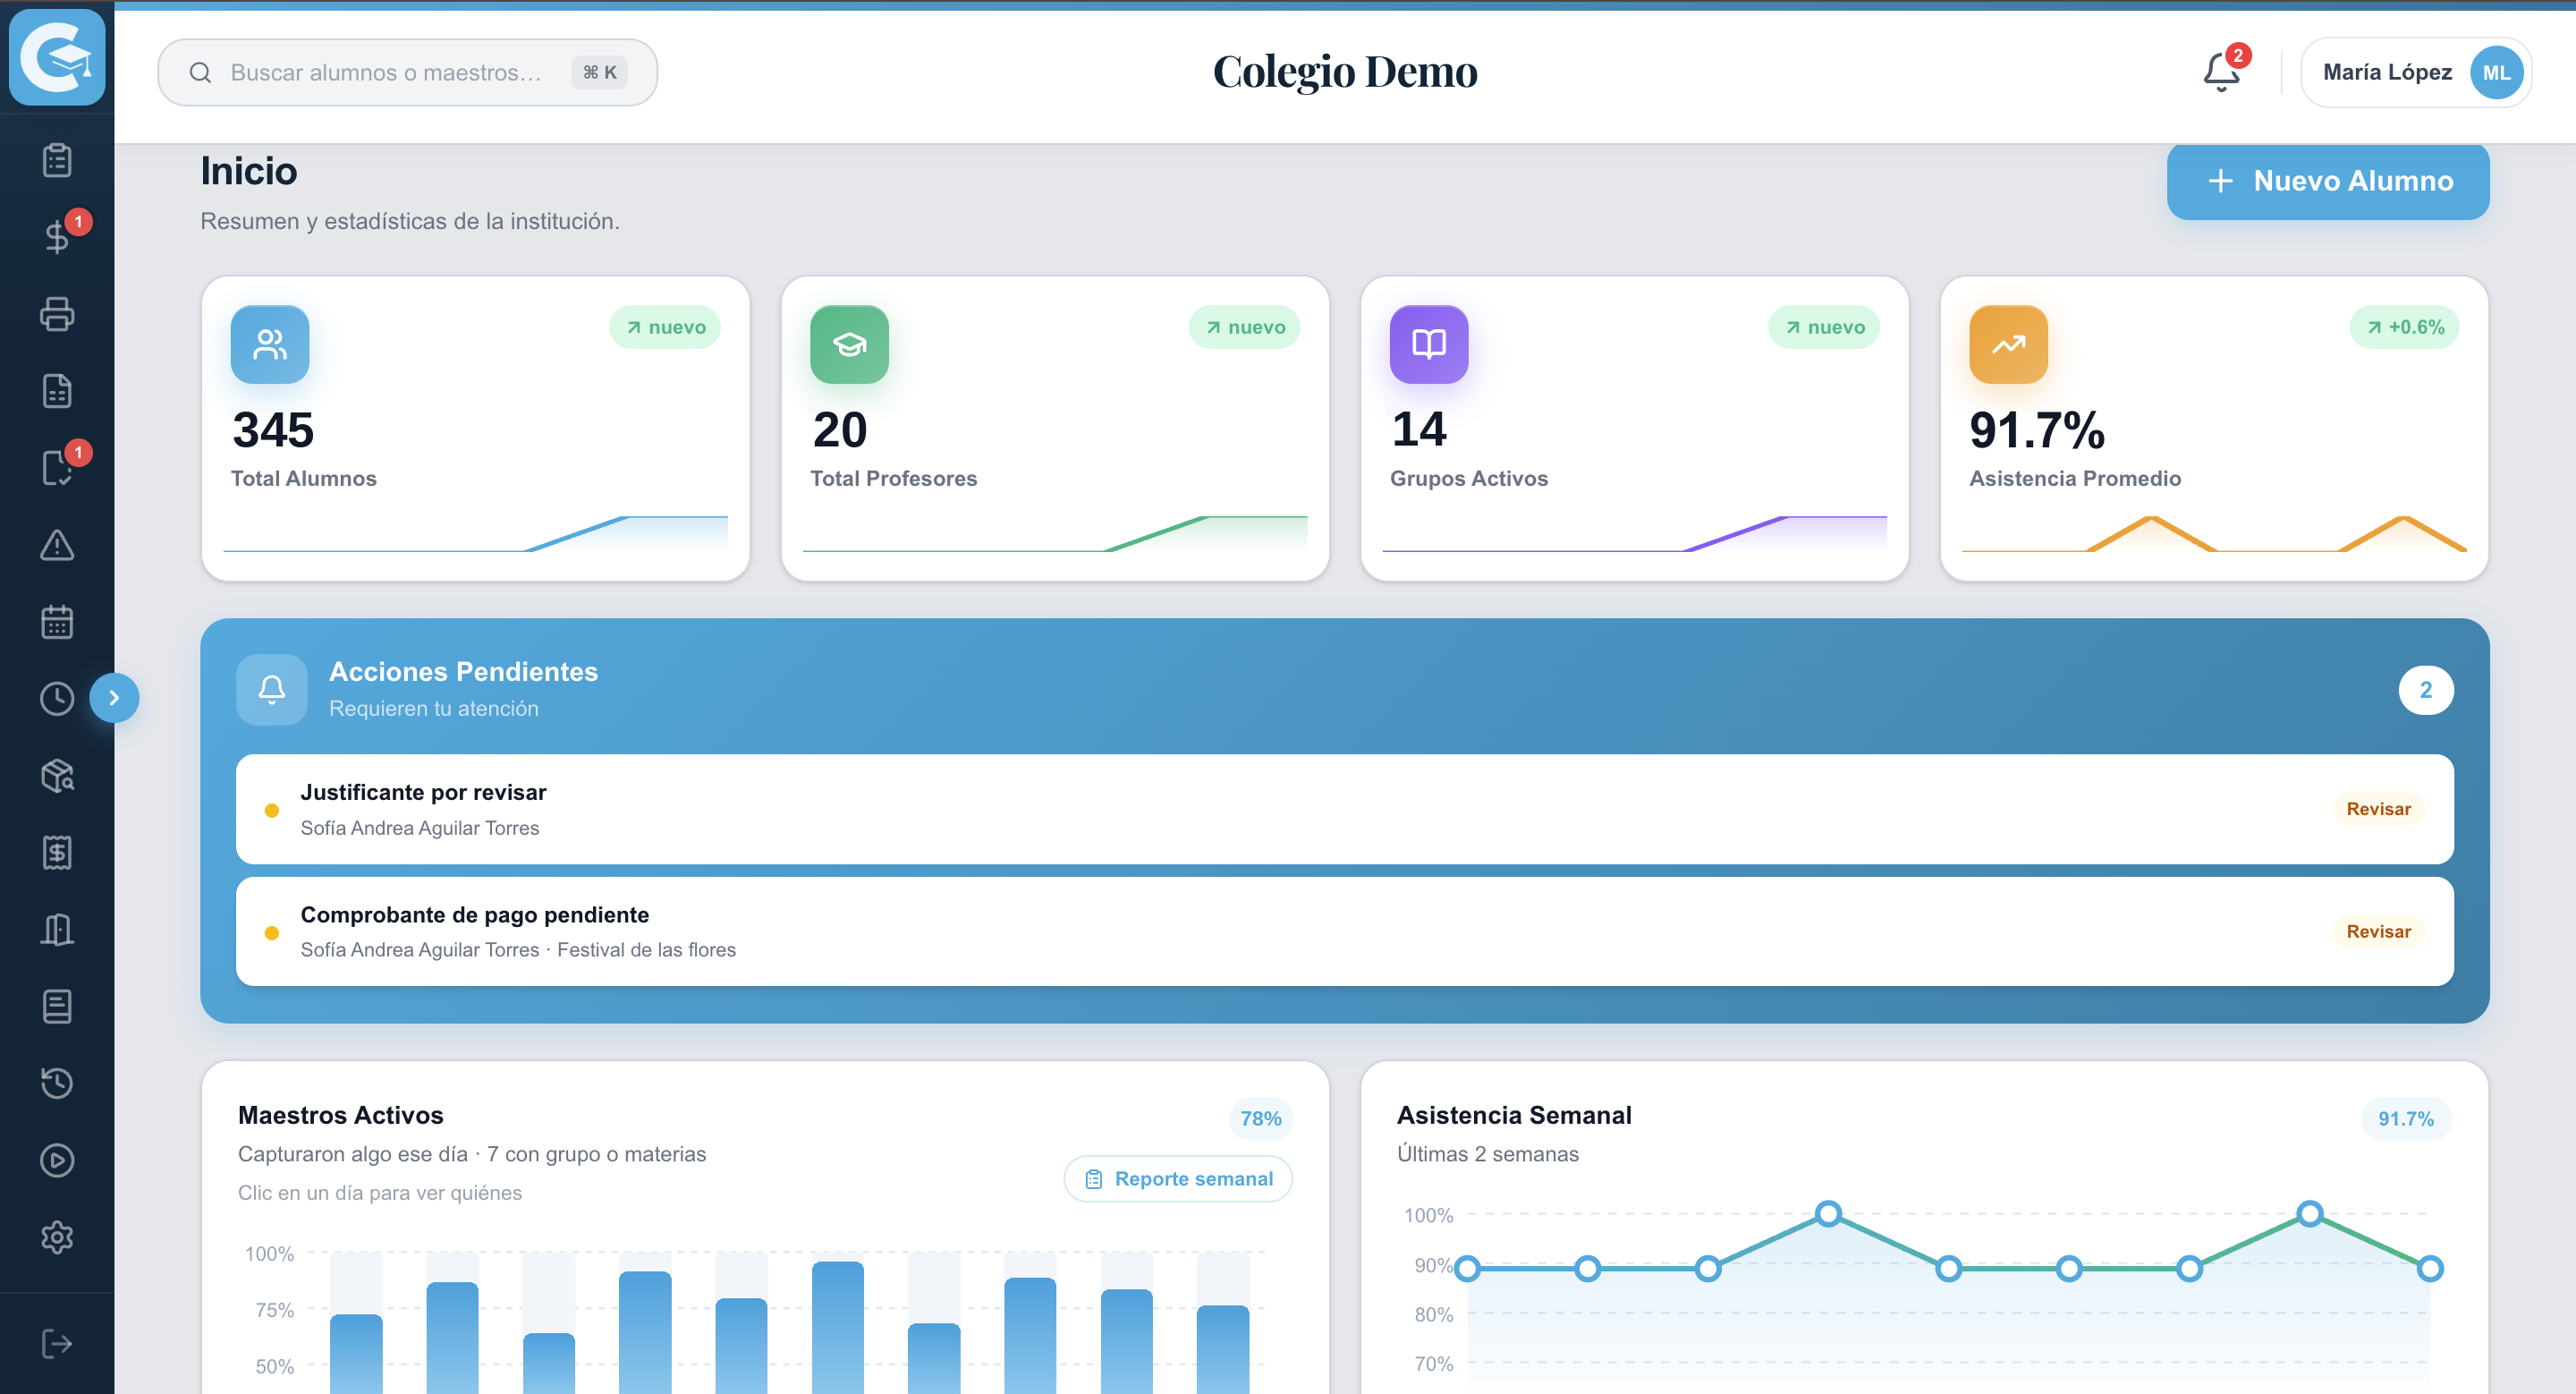The width and height of the screenshot is (2576, 1394).
Task: Click the green graduation cap Profesores icon
Action: click(x=849, y=344)
